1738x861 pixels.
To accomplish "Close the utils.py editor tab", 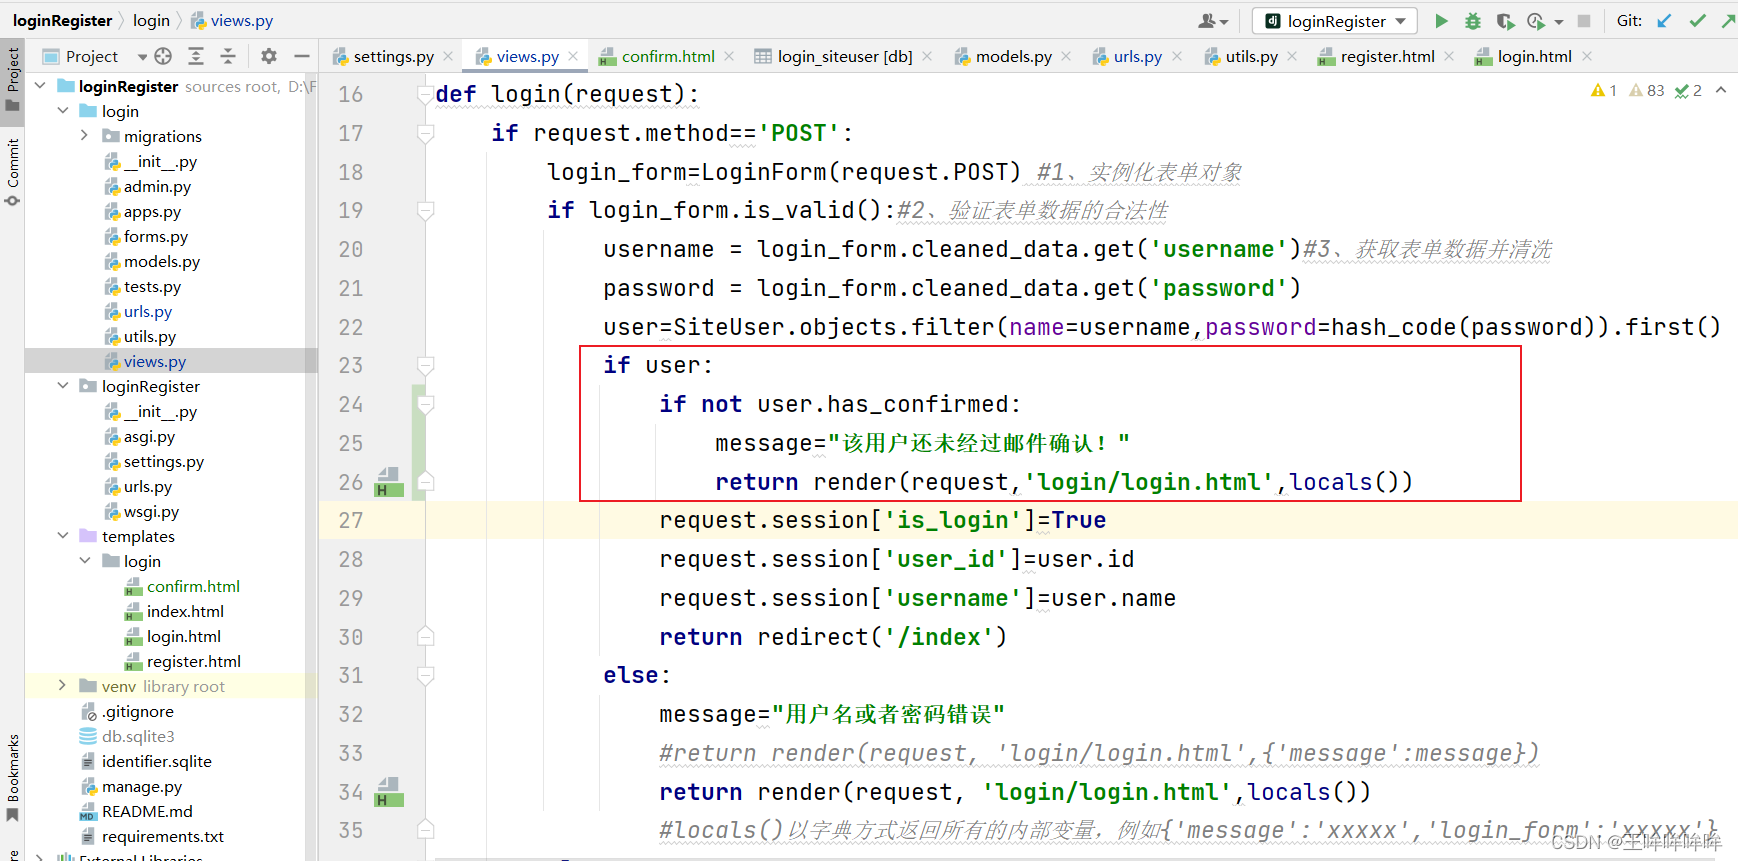I will pos(1292,56).
